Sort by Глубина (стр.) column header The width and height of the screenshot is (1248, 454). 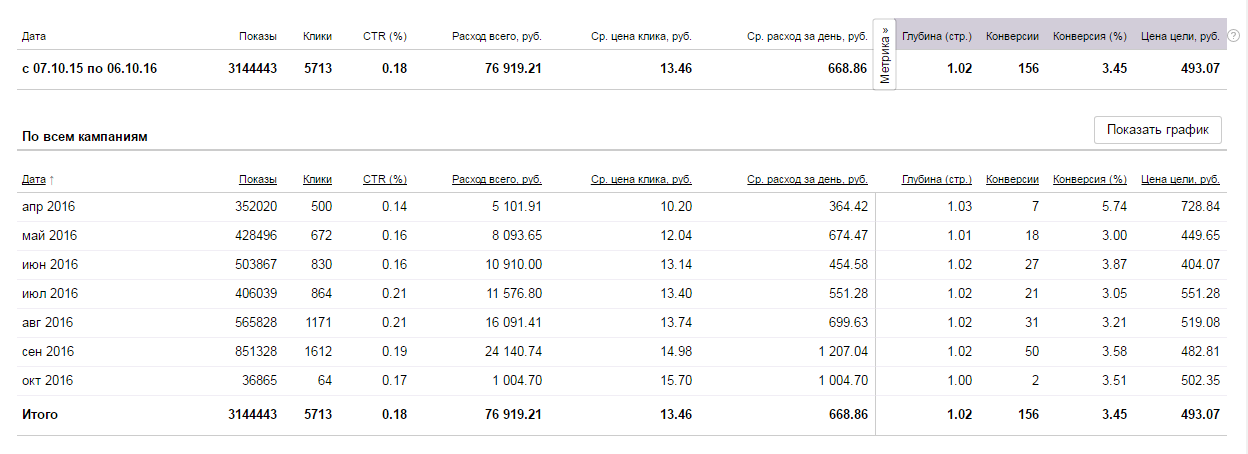pyautogui.click(x=936, y=180)
